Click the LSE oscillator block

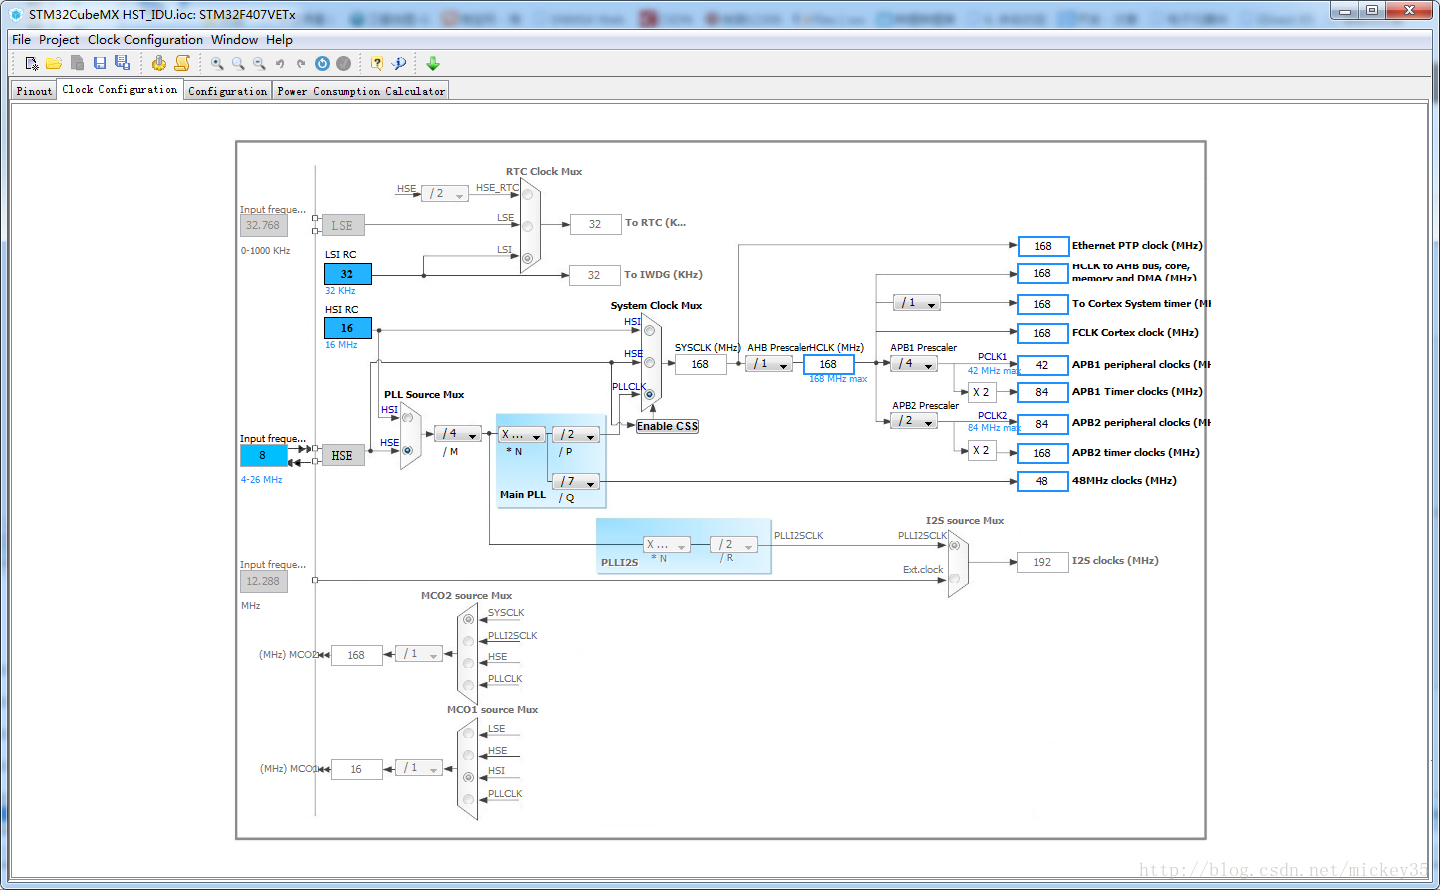[342, 226]
